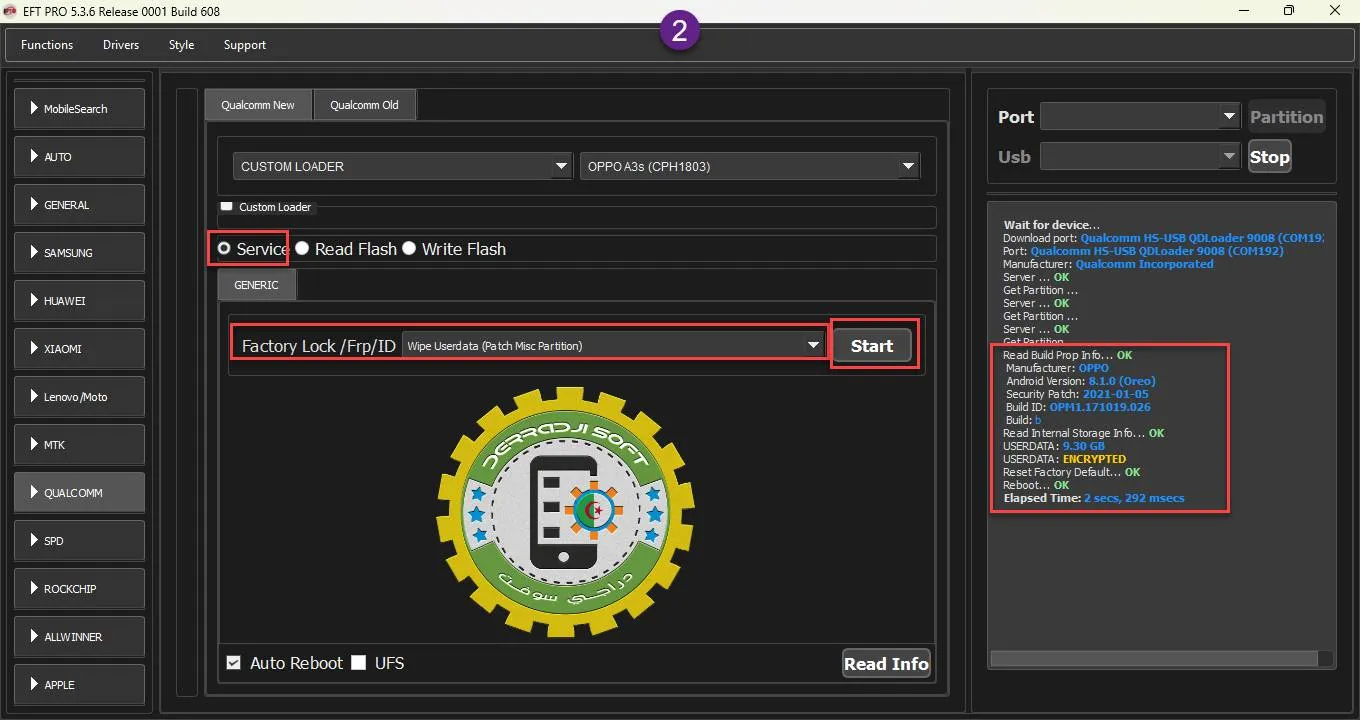This screenshot has height=720, width=1360.
Task: Select the Write Flash radio option
Action: coord(409,249)
